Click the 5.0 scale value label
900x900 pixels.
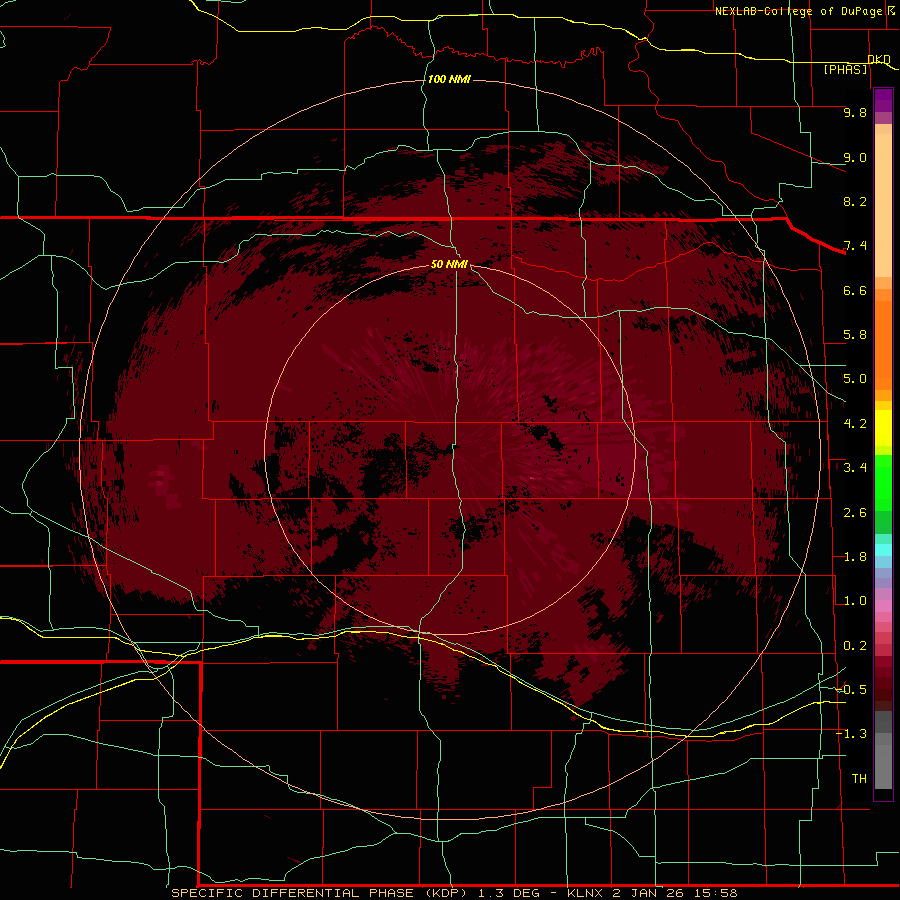(855, 379)
